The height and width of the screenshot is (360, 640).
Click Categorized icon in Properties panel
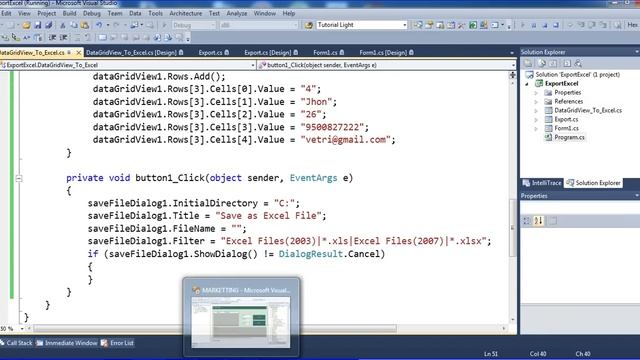tap(527, 221)
